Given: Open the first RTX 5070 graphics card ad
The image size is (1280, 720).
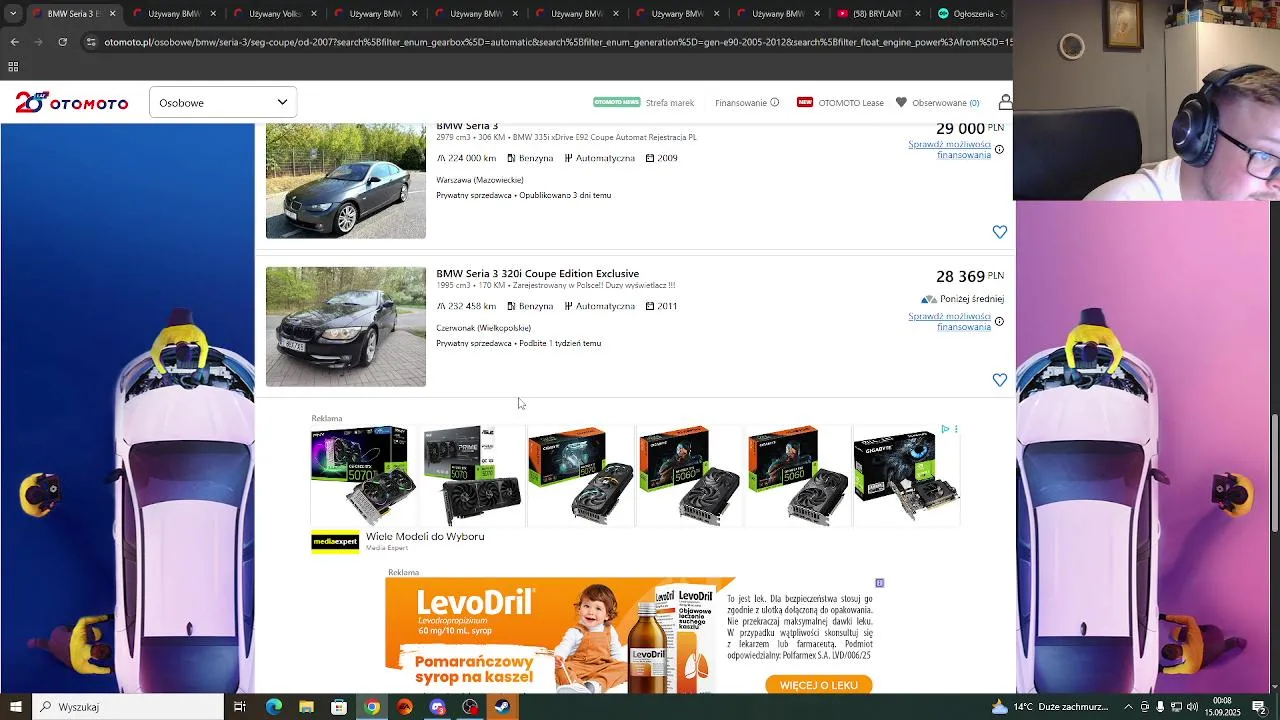Looking at the screenshot, I should point(364,476).
